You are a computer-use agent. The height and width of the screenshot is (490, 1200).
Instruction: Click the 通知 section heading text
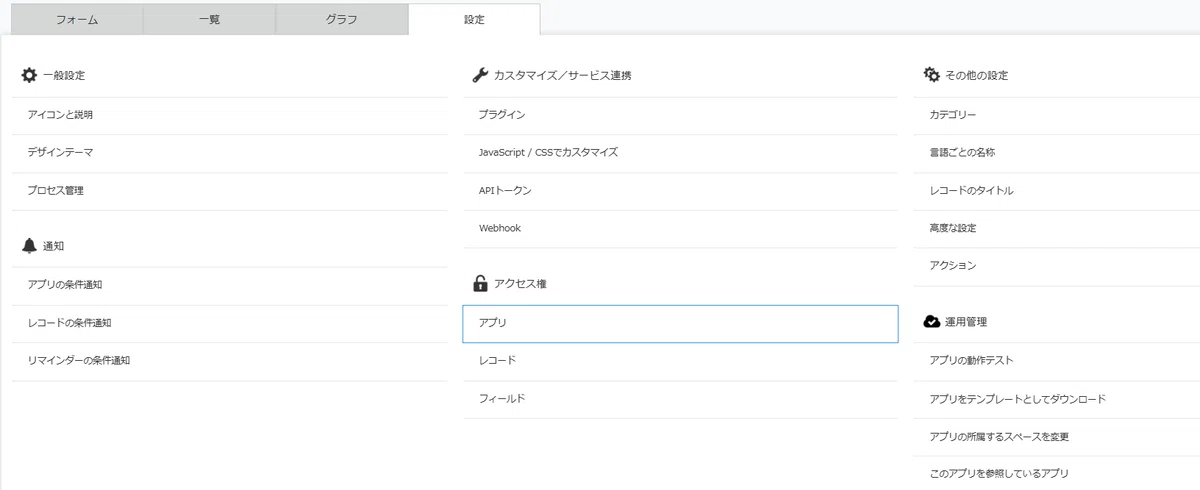(54, 246)
